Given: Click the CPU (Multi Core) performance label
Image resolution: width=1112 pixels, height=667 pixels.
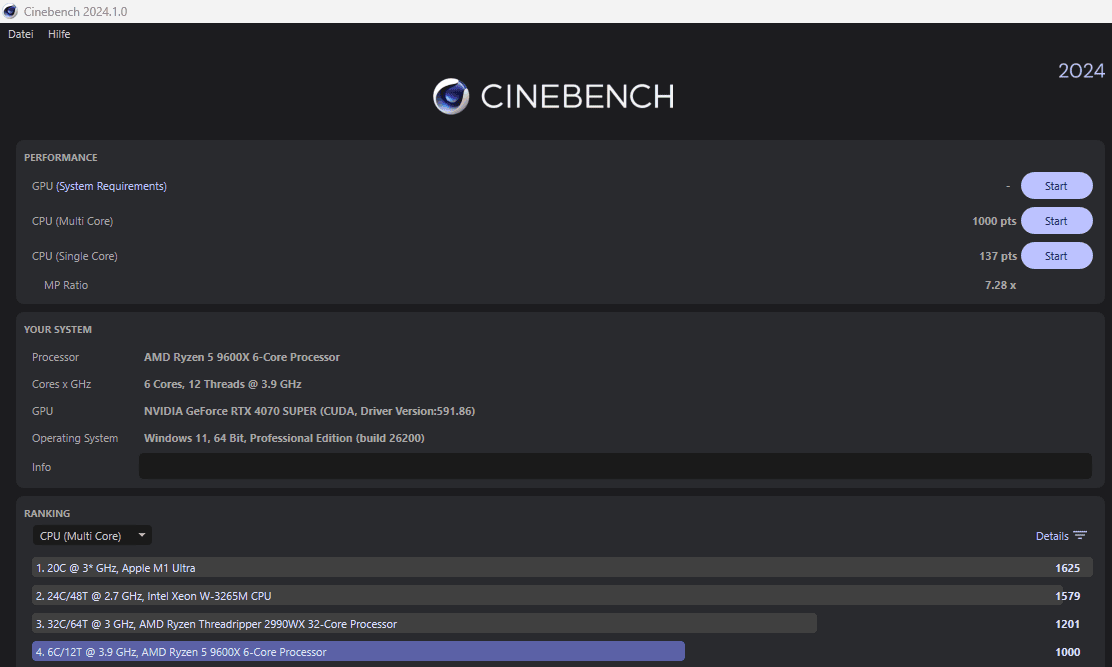Looking at the screenshot, I should pyautogui.click(x=72, y=221).
